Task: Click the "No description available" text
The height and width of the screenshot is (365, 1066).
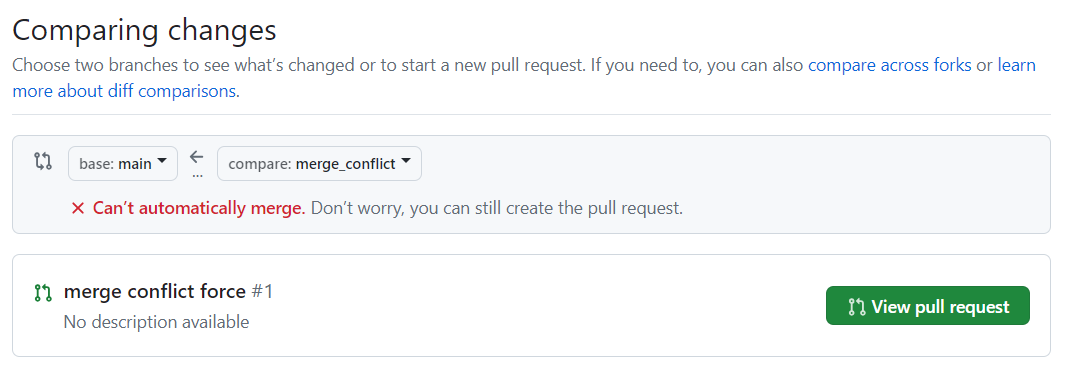Action: [x=156, y=321]
